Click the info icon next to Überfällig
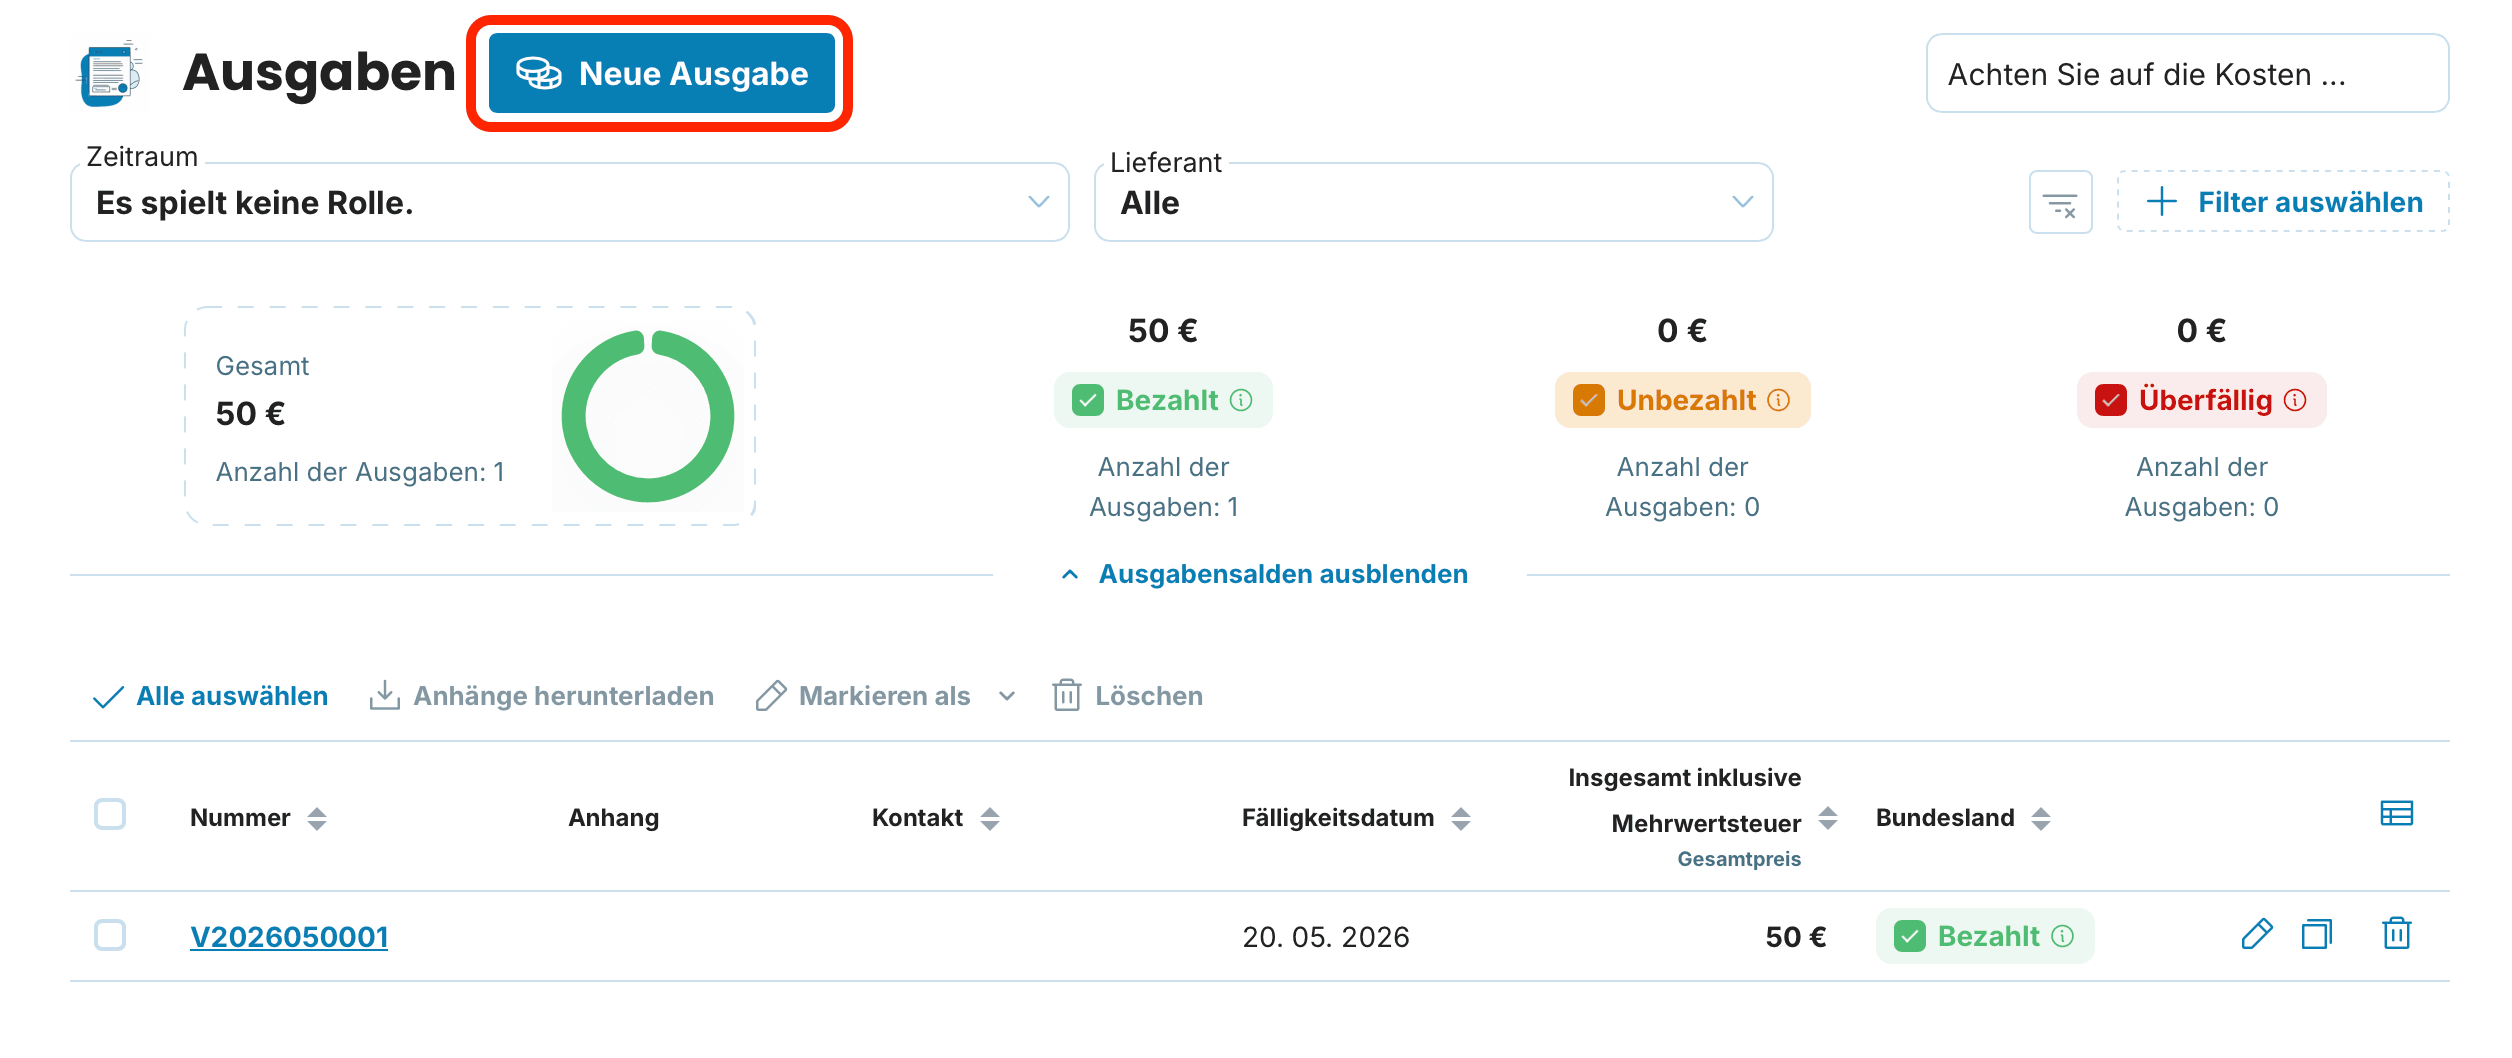Image resolution: width=2512 pixels, height=1058 pixels. [x=2295, y=400]
